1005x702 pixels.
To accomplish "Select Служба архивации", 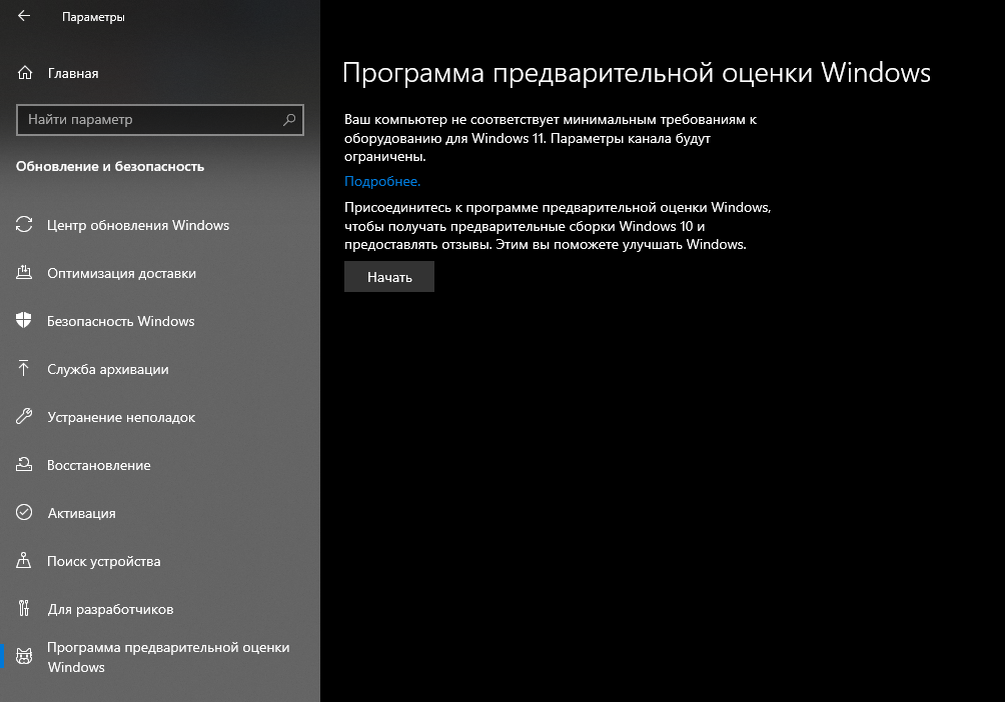I will (x=160, y=369).
